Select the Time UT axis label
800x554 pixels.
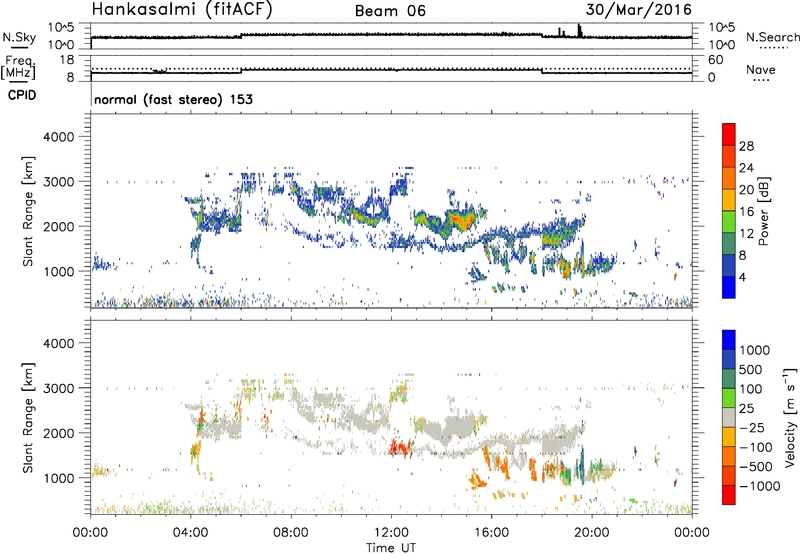(391, 548)
